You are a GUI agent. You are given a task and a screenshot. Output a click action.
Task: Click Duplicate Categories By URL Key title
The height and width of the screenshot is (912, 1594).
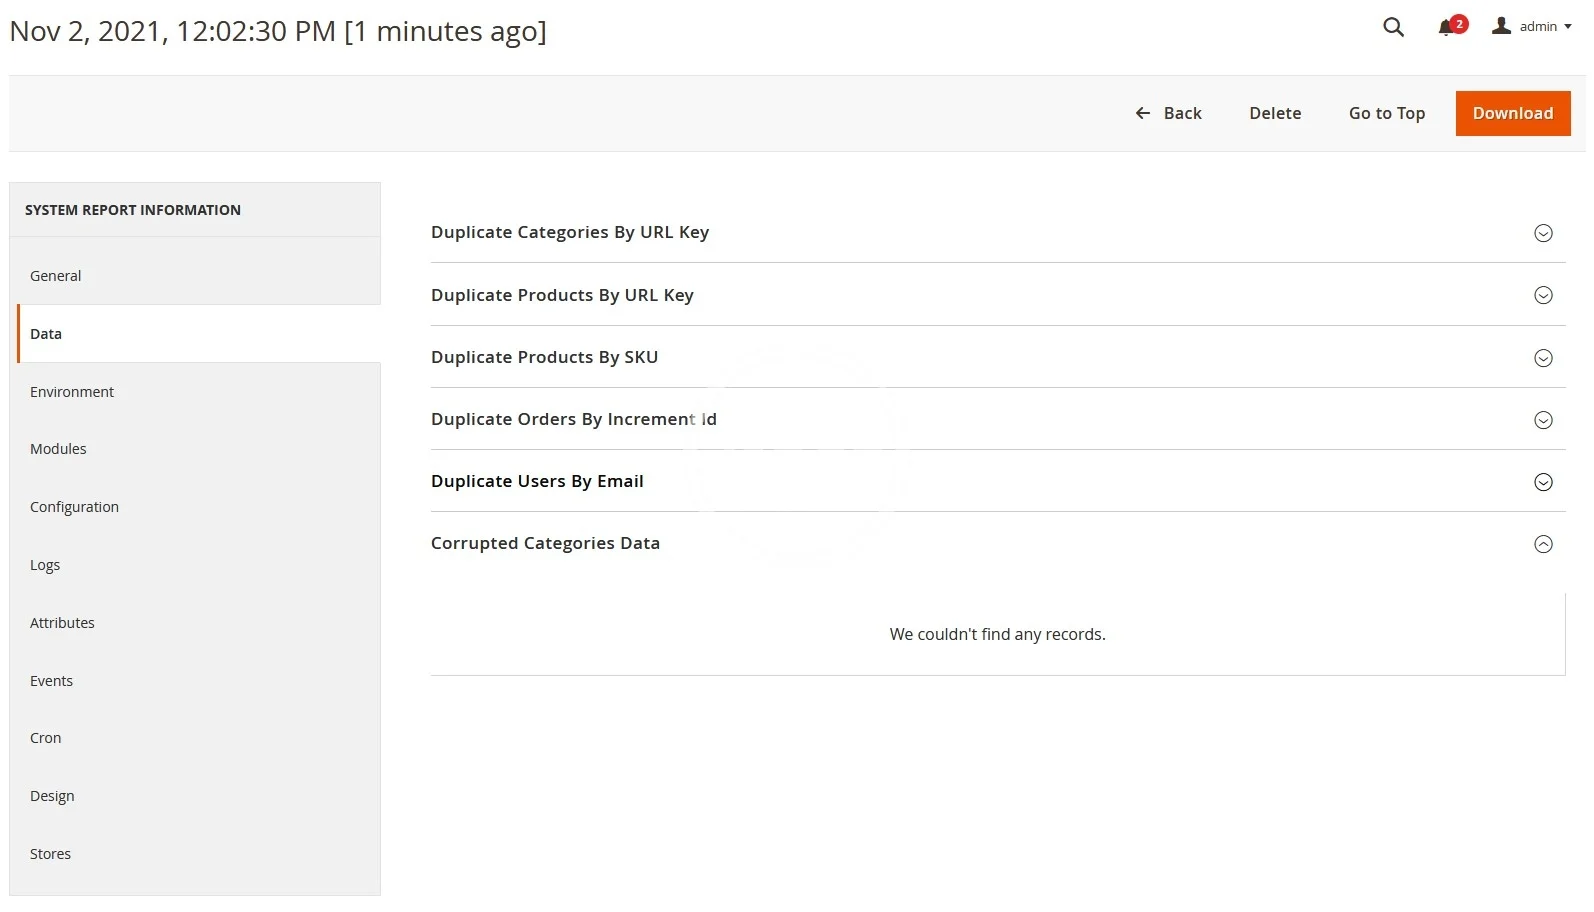pyautogui.click(x=570, y=232)
